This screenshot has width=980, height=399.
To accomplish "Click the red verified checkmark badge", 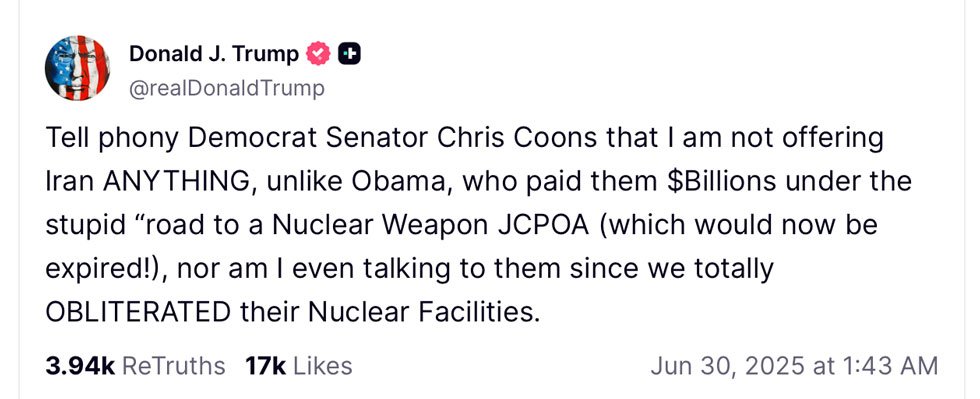I will (318, 55).
